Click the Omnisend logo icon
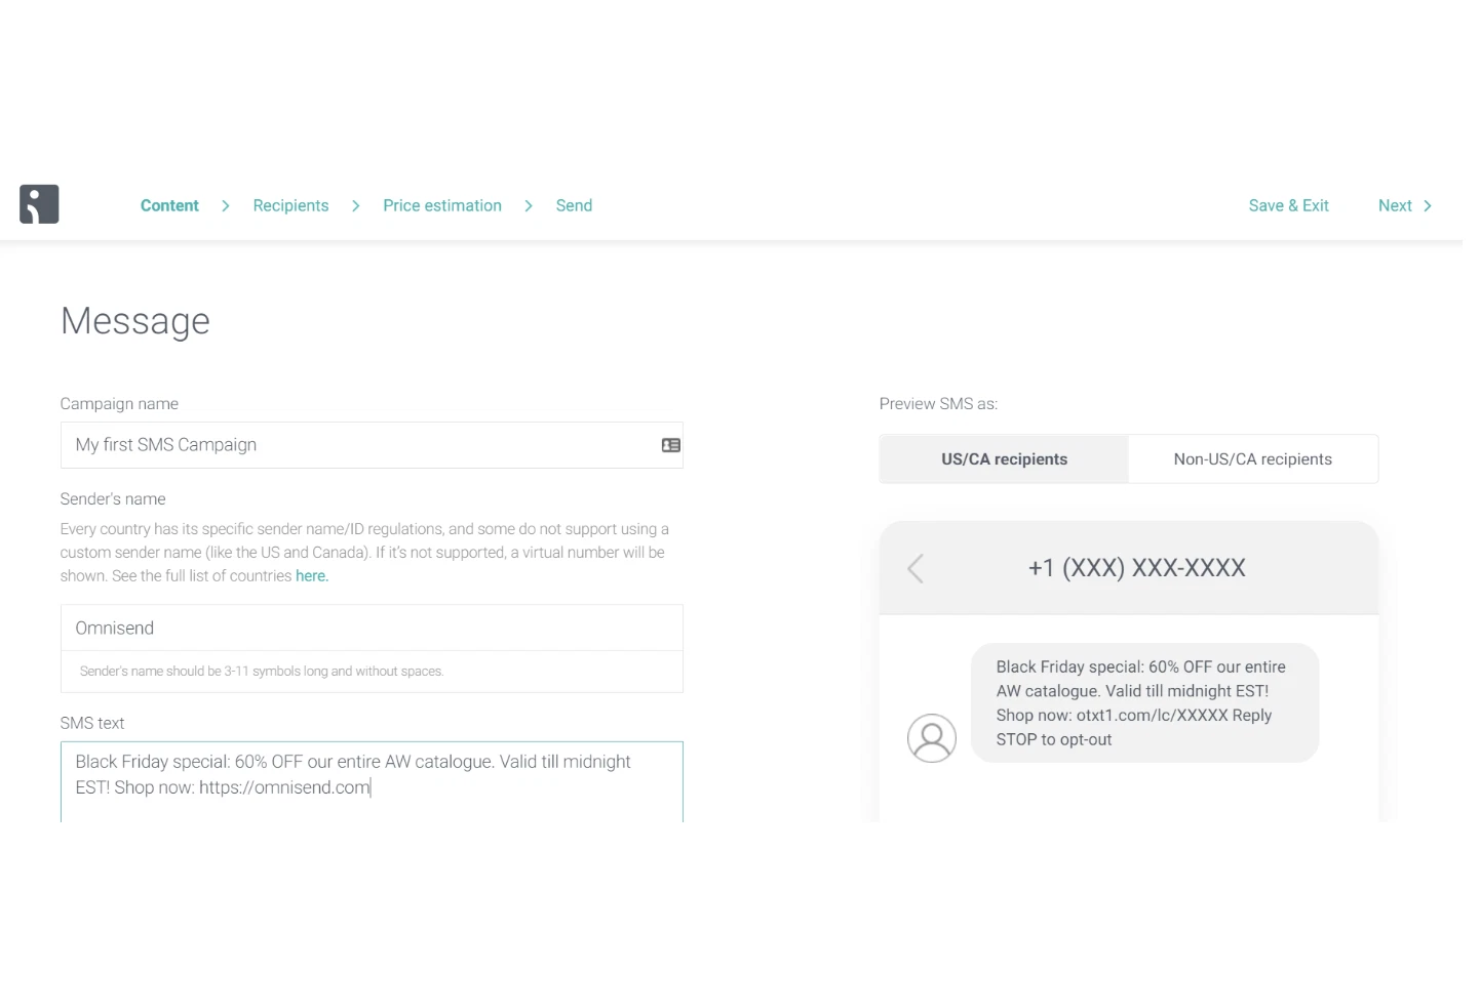 [39, 204]
